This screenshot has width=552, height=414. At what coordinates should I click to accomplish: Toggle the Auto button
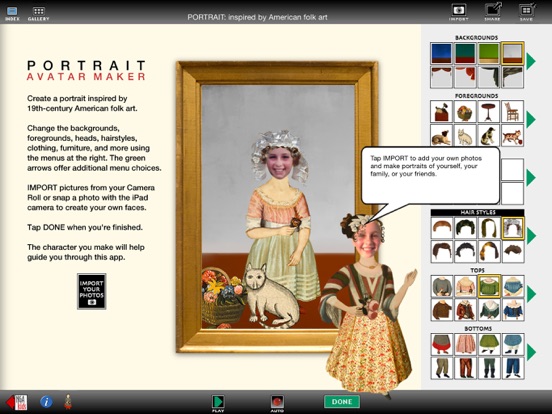click(x=277, y=403)
